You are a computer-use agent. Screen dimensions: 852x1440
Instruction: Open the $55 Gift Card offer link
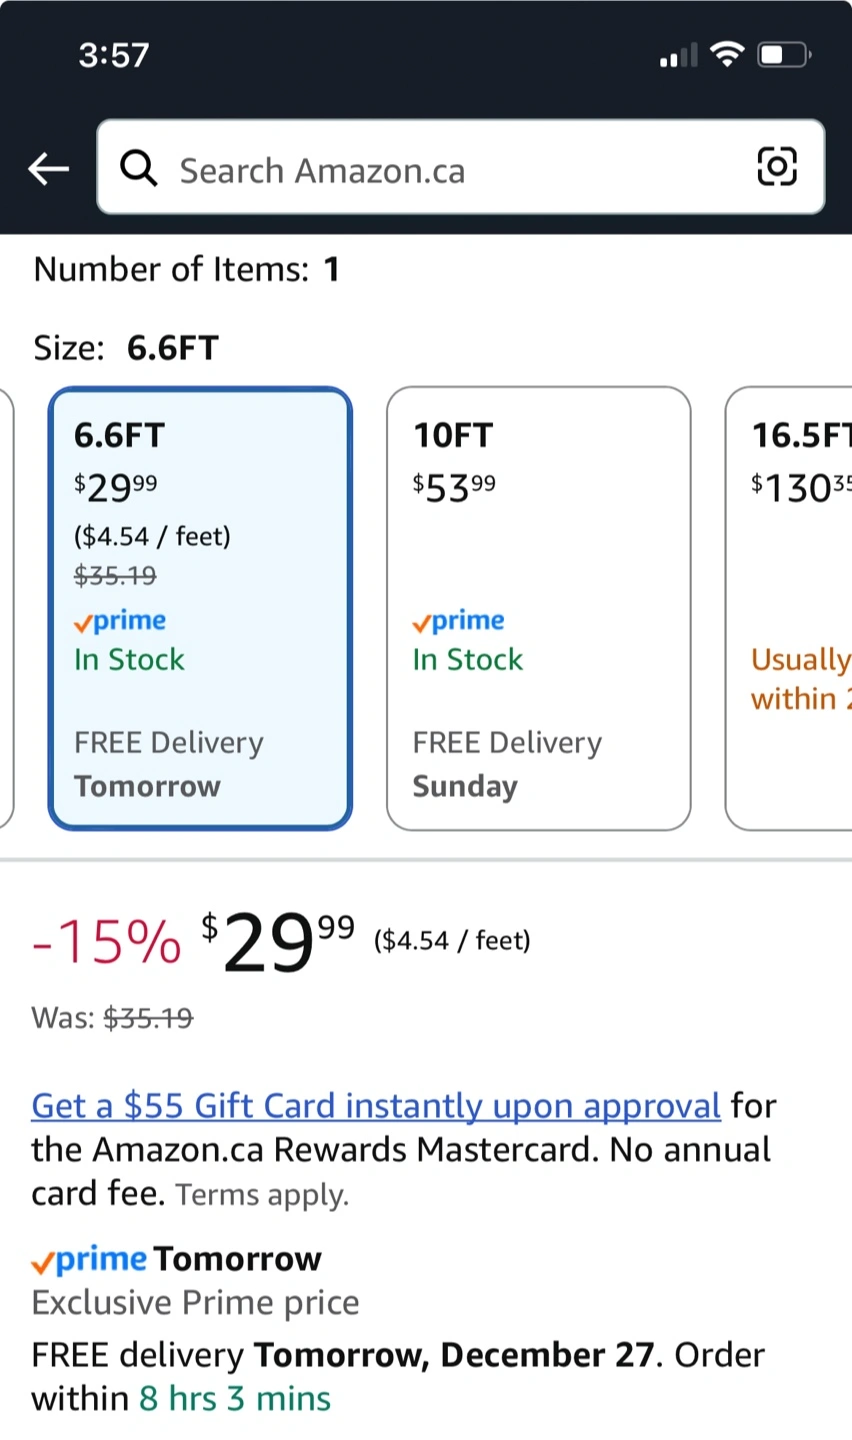point(376,1105)
